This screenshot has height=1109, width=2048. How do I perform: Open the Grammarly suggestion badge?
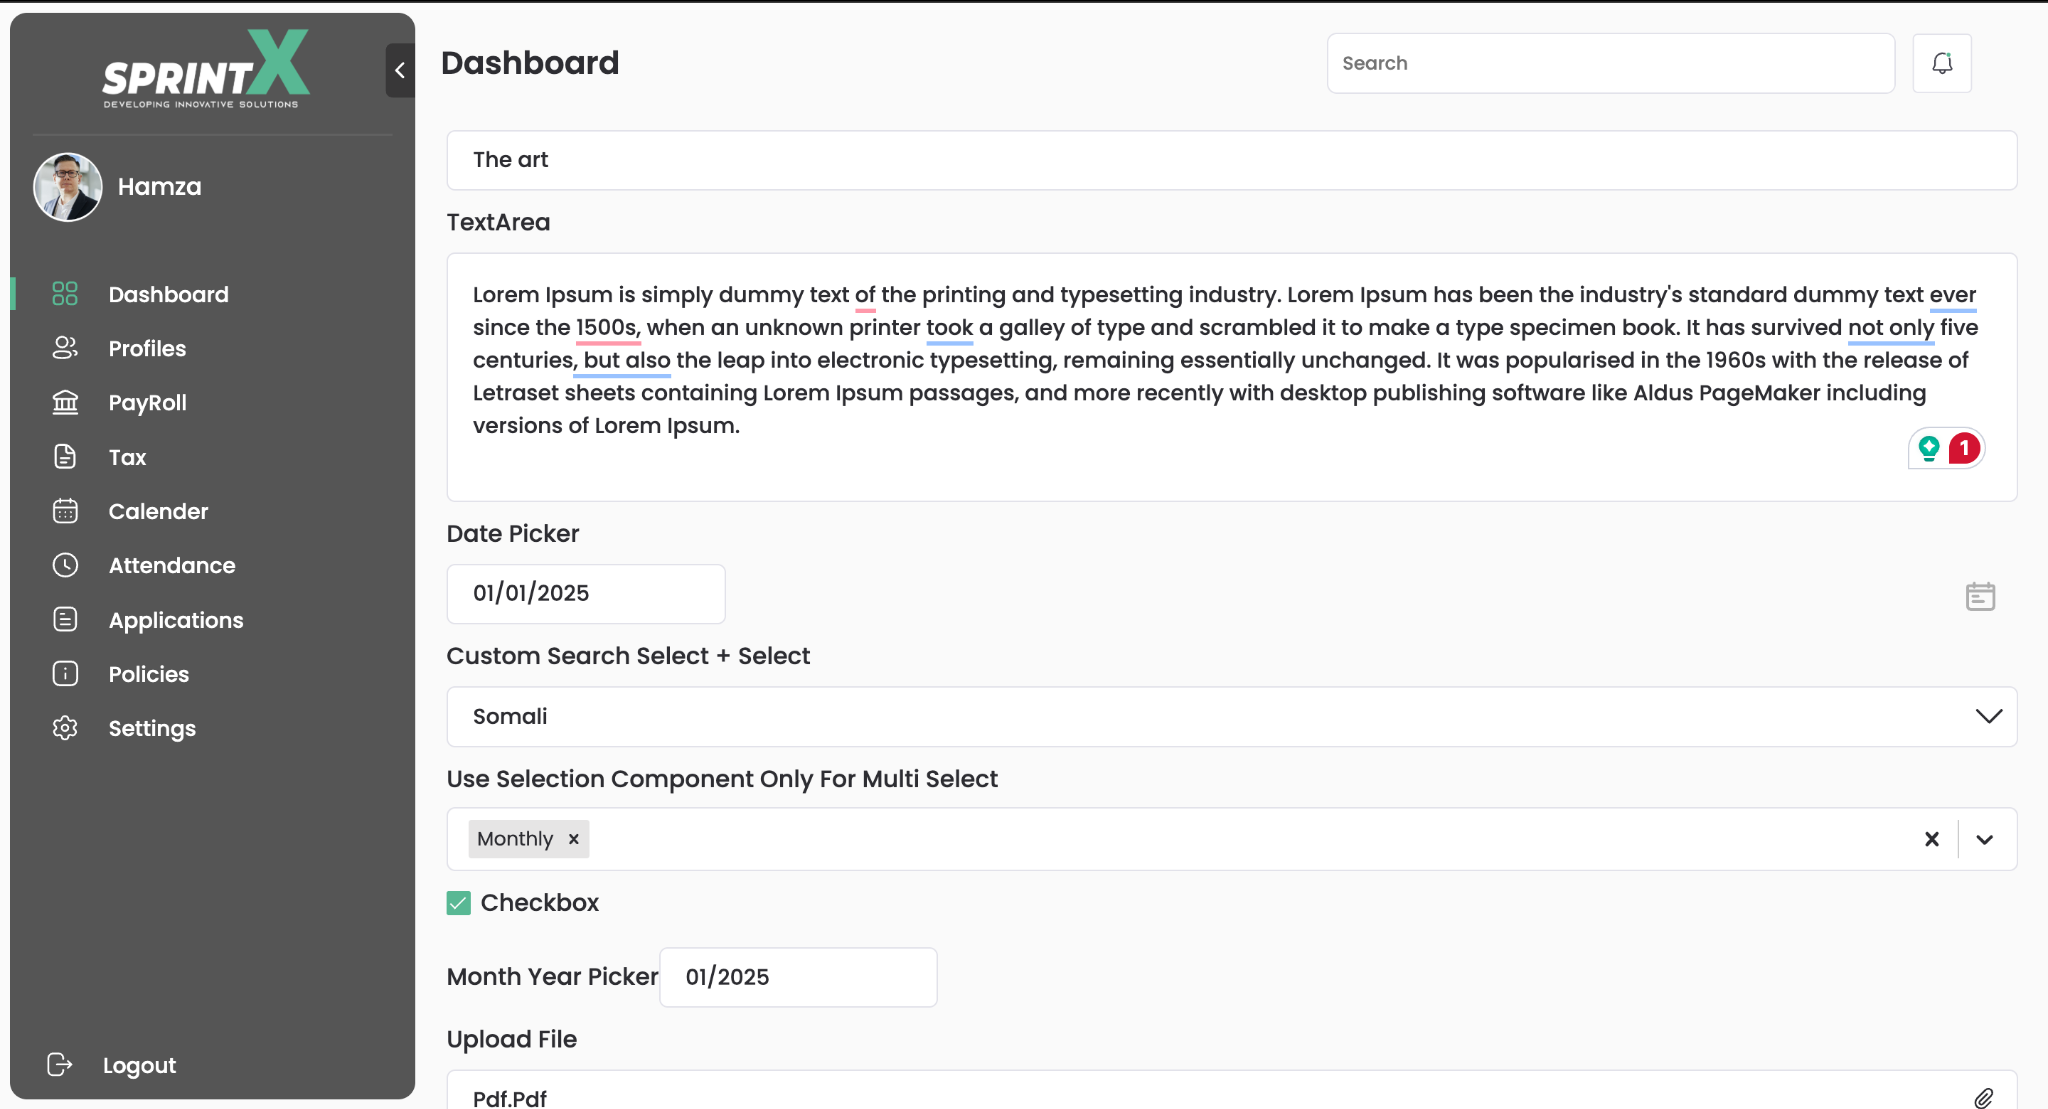coord(1946,448)
